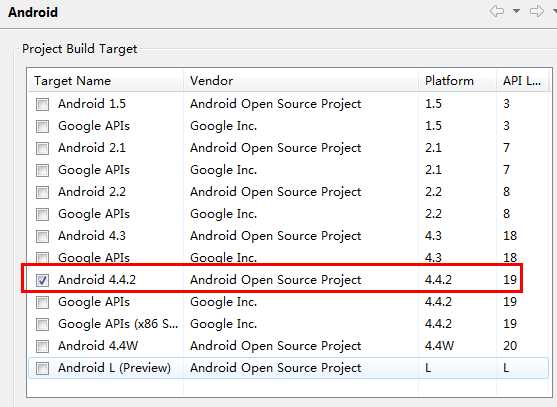Screen dimensions: 557x407
Task: Select the 'Android 2.2' target name
Action: point(92,192)
